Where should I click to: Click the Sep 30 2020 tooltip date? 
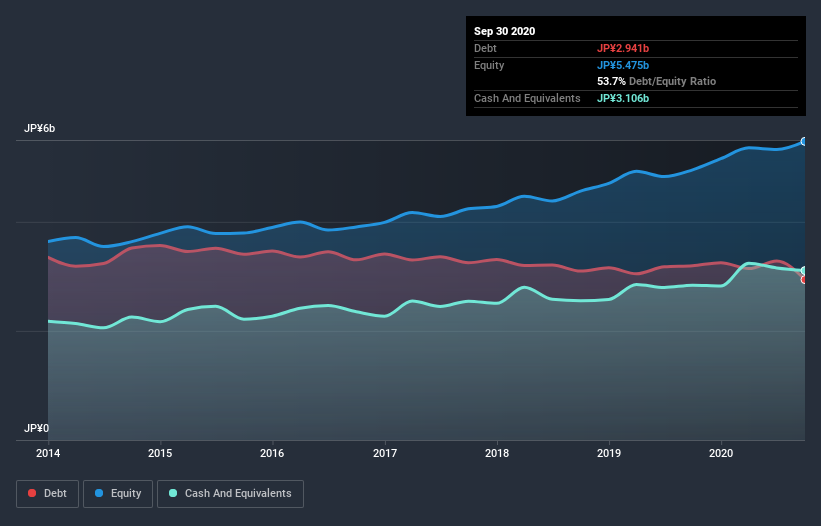[x=505, y=31]
